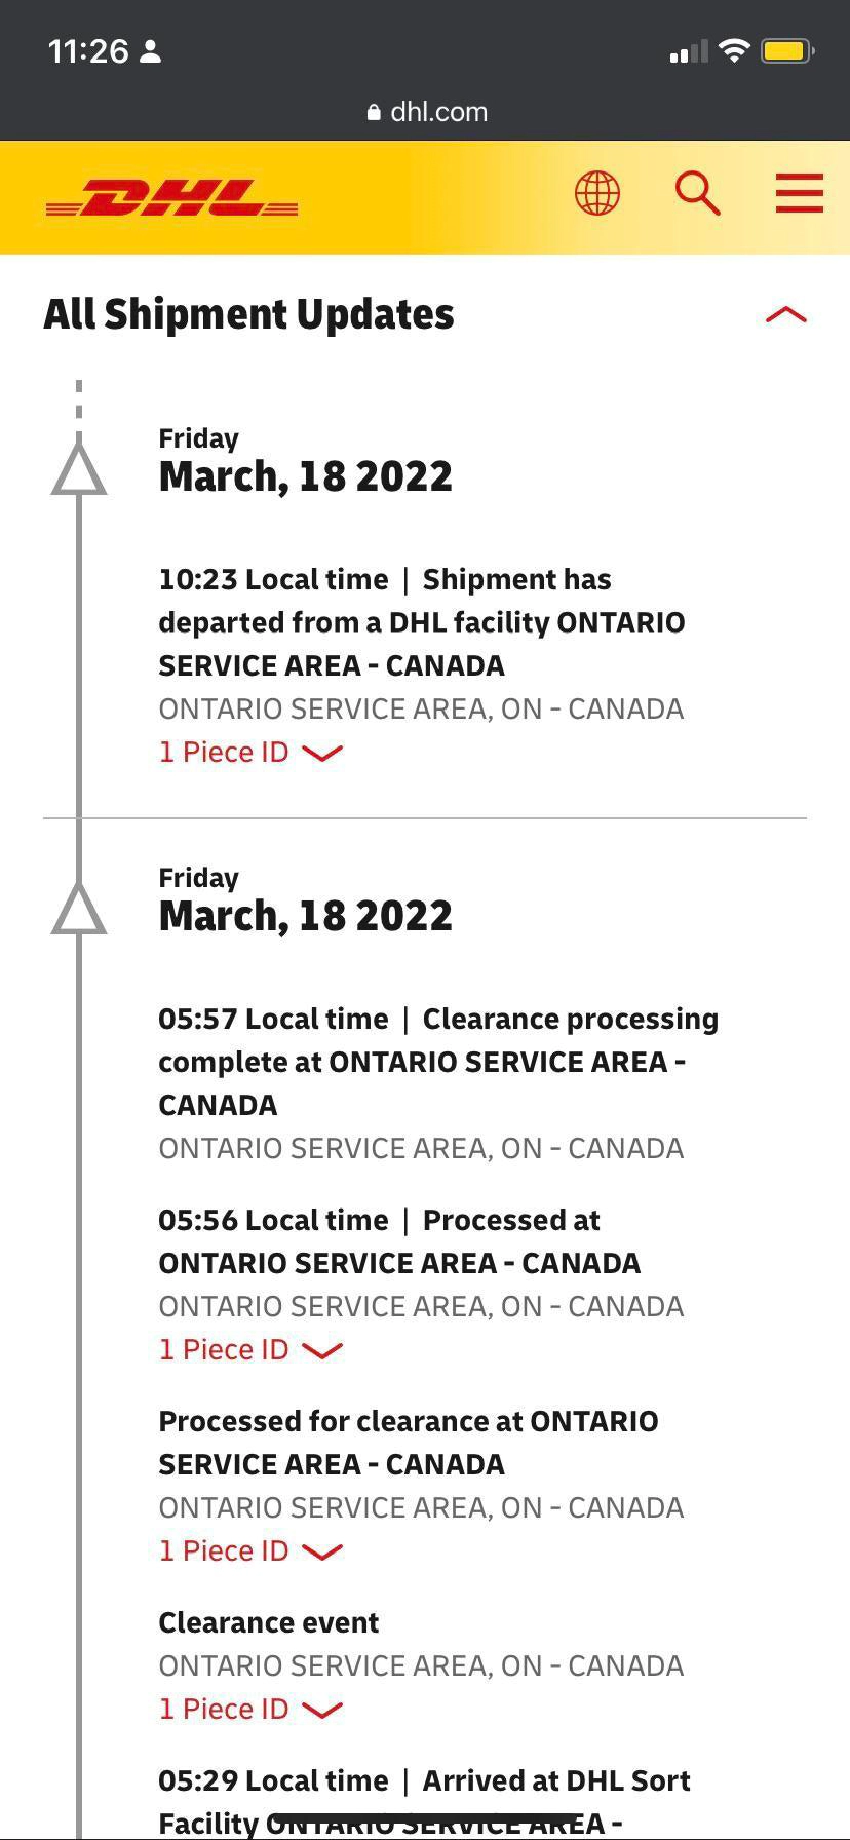This screenshot has width=850, height=1840.
Task: Tap the cellular signal bars icon
Action: [688, 52]
